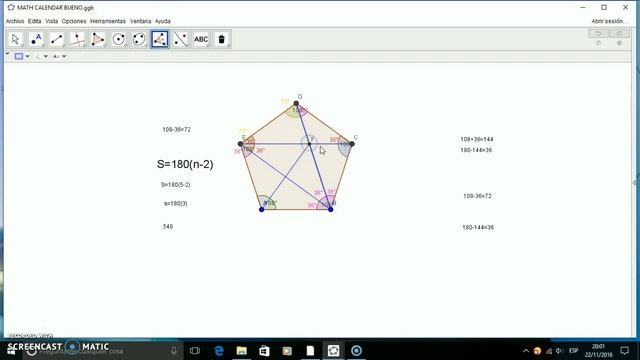Open the Opciones menu
Viewport: 640px width, 360px height.
tap(74, 21)
